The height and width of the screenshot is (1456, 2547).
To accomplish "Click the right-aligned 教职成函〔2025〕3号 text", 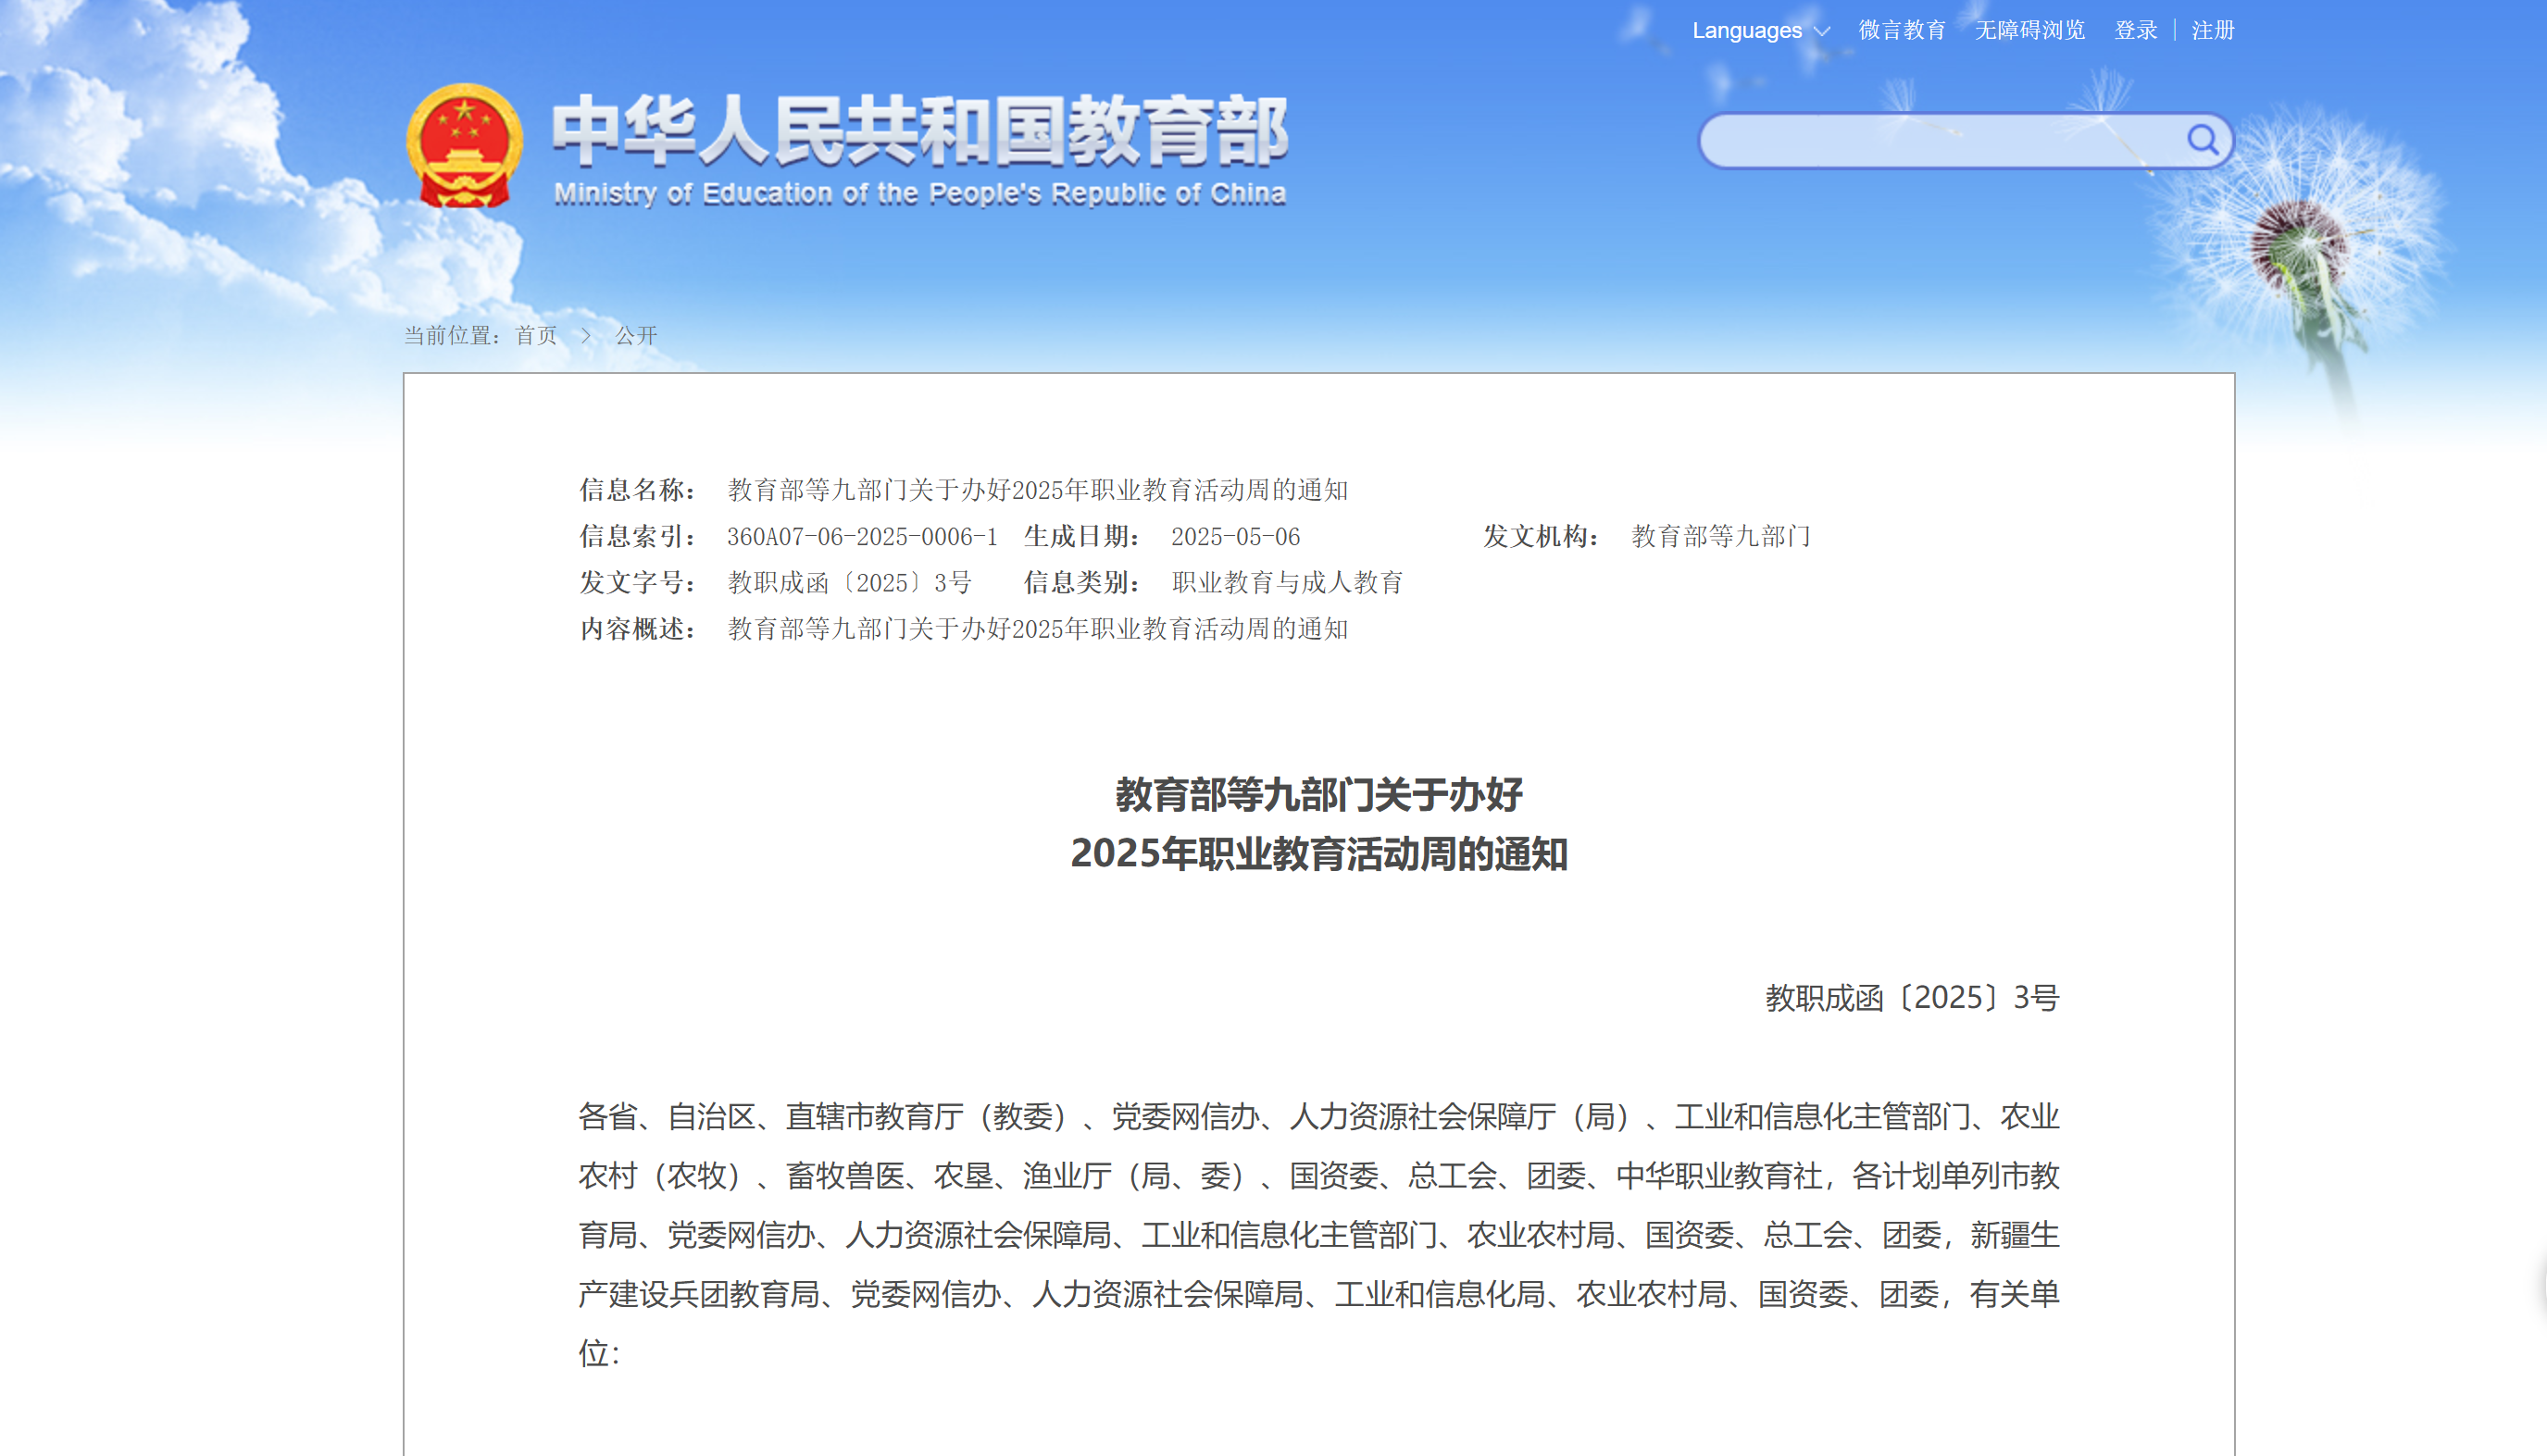I will click(1911, 997).
